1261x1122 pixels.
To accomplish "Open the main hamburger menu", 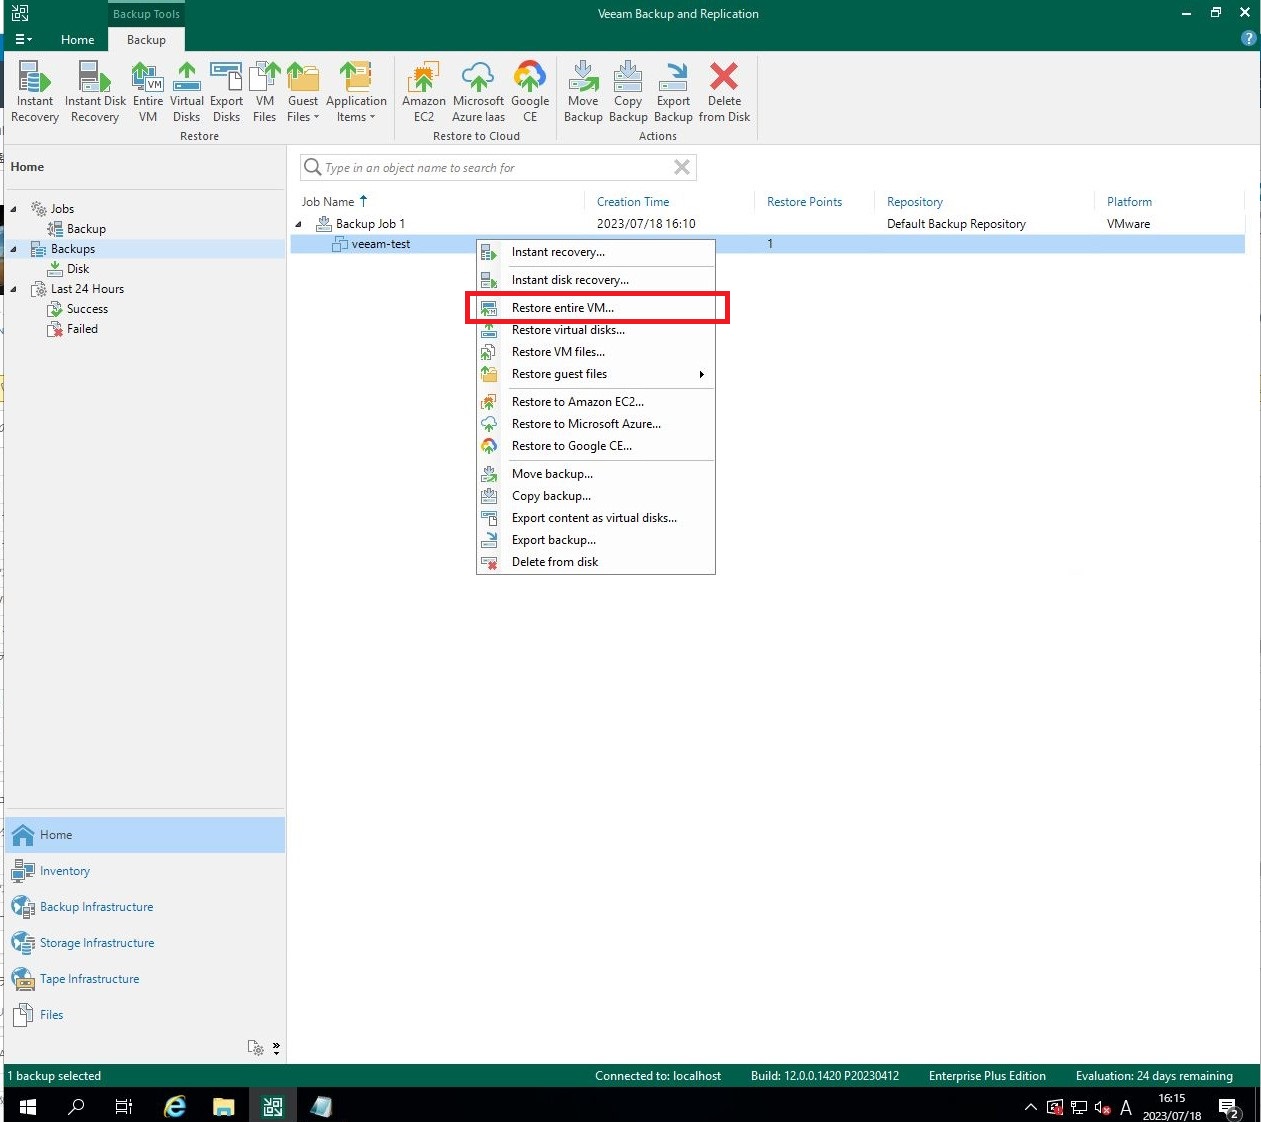I will click(24, 40).
